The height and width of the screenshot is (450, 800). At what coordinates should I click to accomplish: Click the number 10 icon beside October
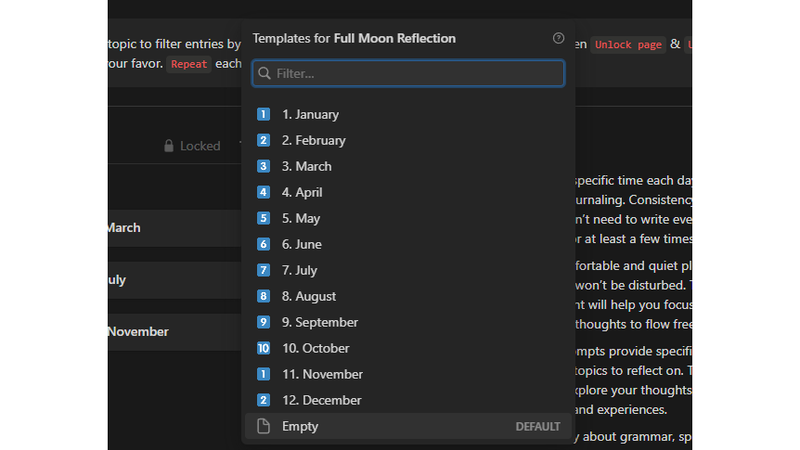click(263, 348)
